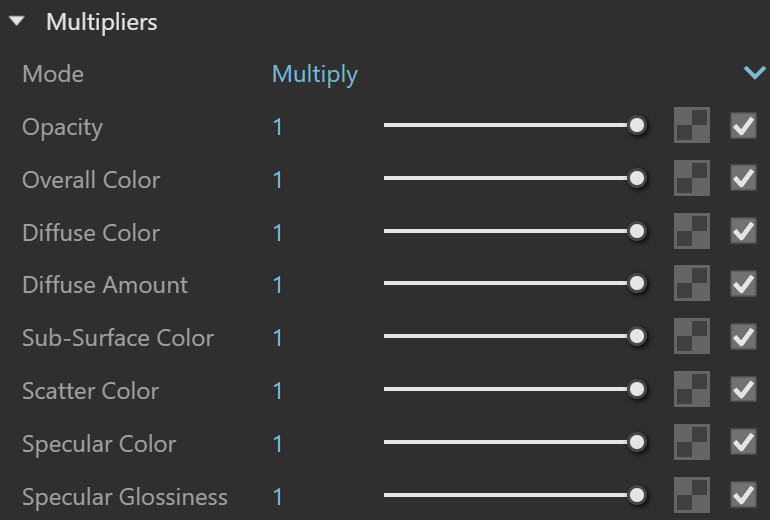Open the Sub-Surface Color texture map slot
Screen dimensions: 770x520
tap(691, 336)
